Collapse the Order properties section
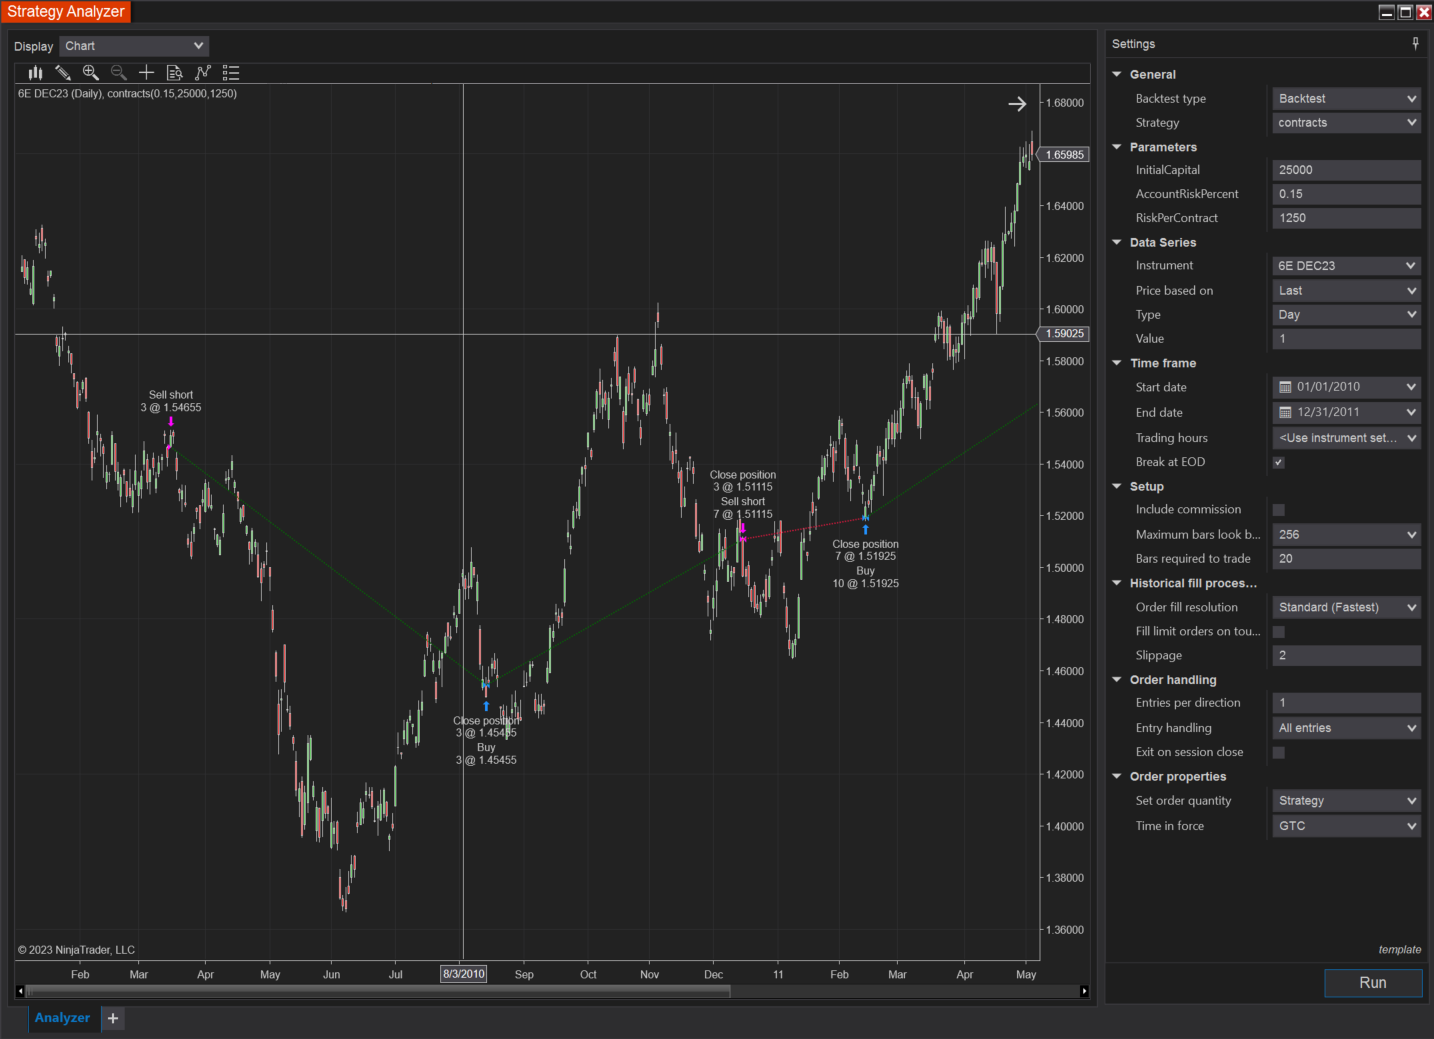The image size is (1434, 1039). pos(1117,776)
